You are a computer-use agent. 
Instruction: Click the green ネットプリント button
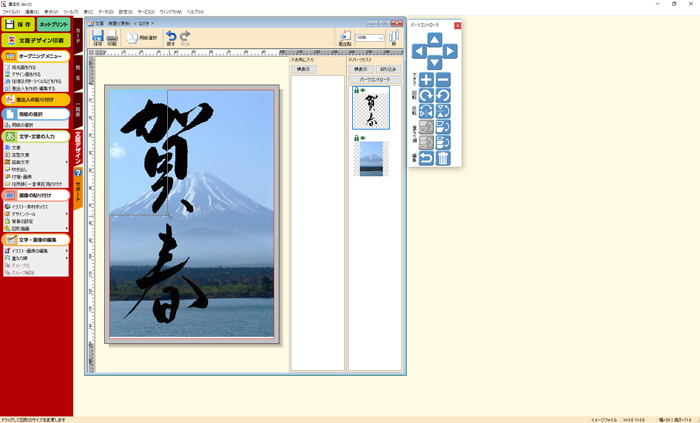tap(54, 23)
